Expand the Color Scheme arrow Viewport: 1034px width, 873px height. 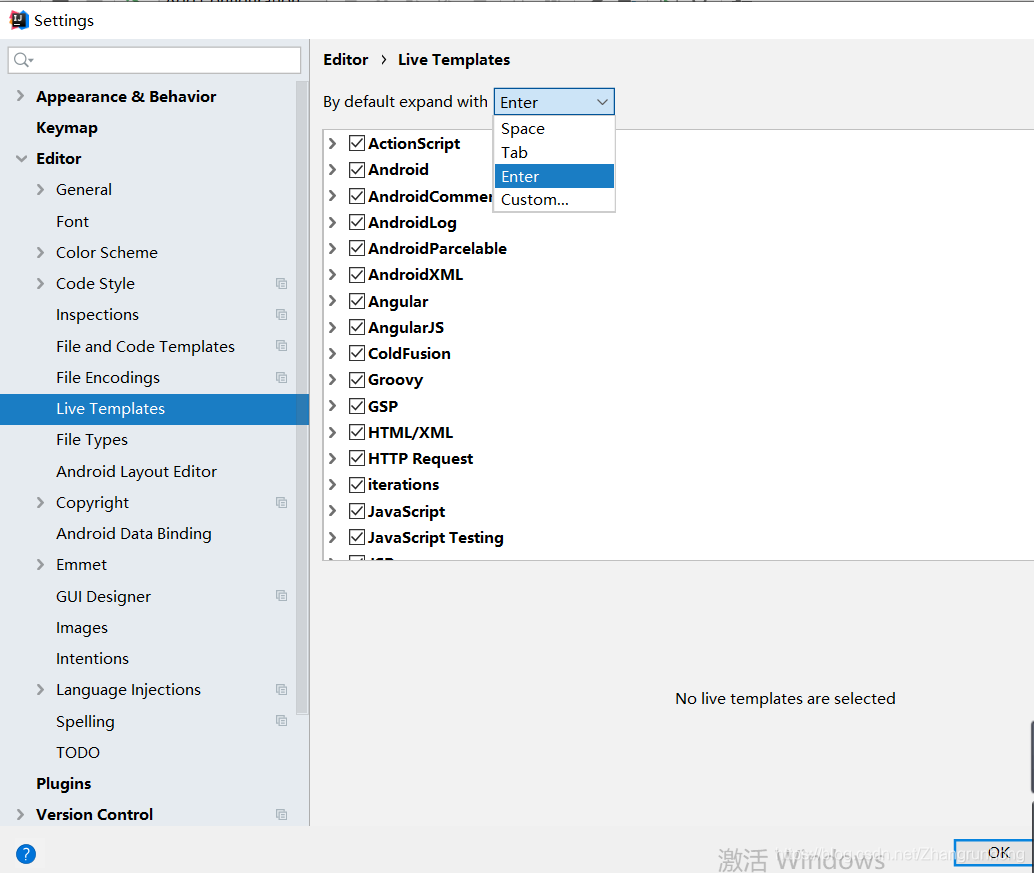tap(41, 253)
